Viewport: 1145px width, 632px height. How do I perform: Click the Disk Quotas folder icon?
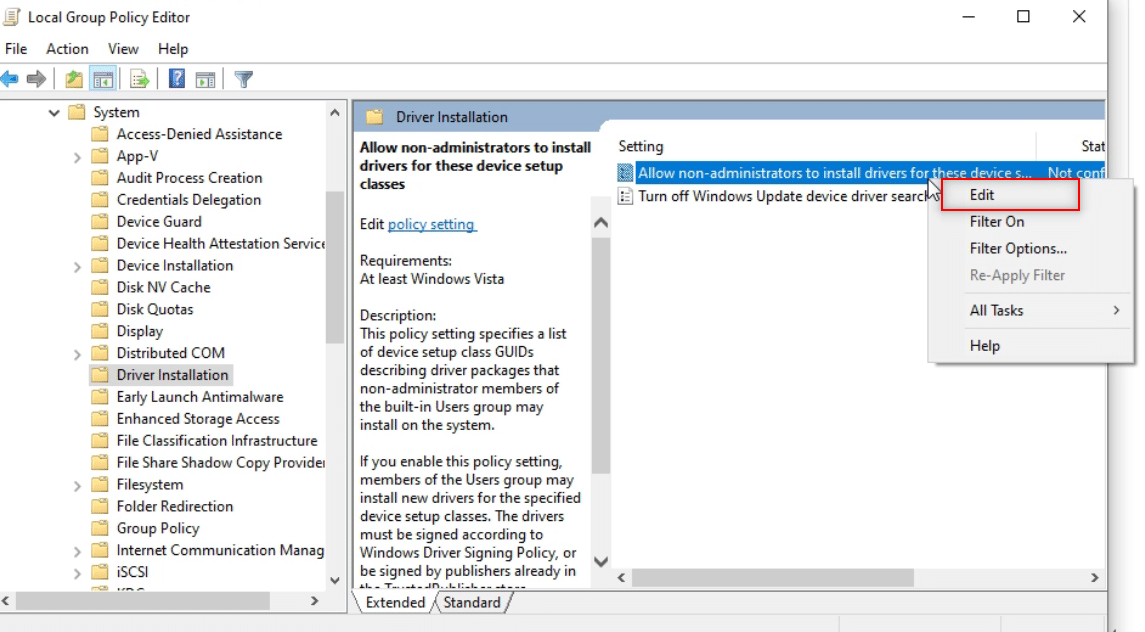99,309
